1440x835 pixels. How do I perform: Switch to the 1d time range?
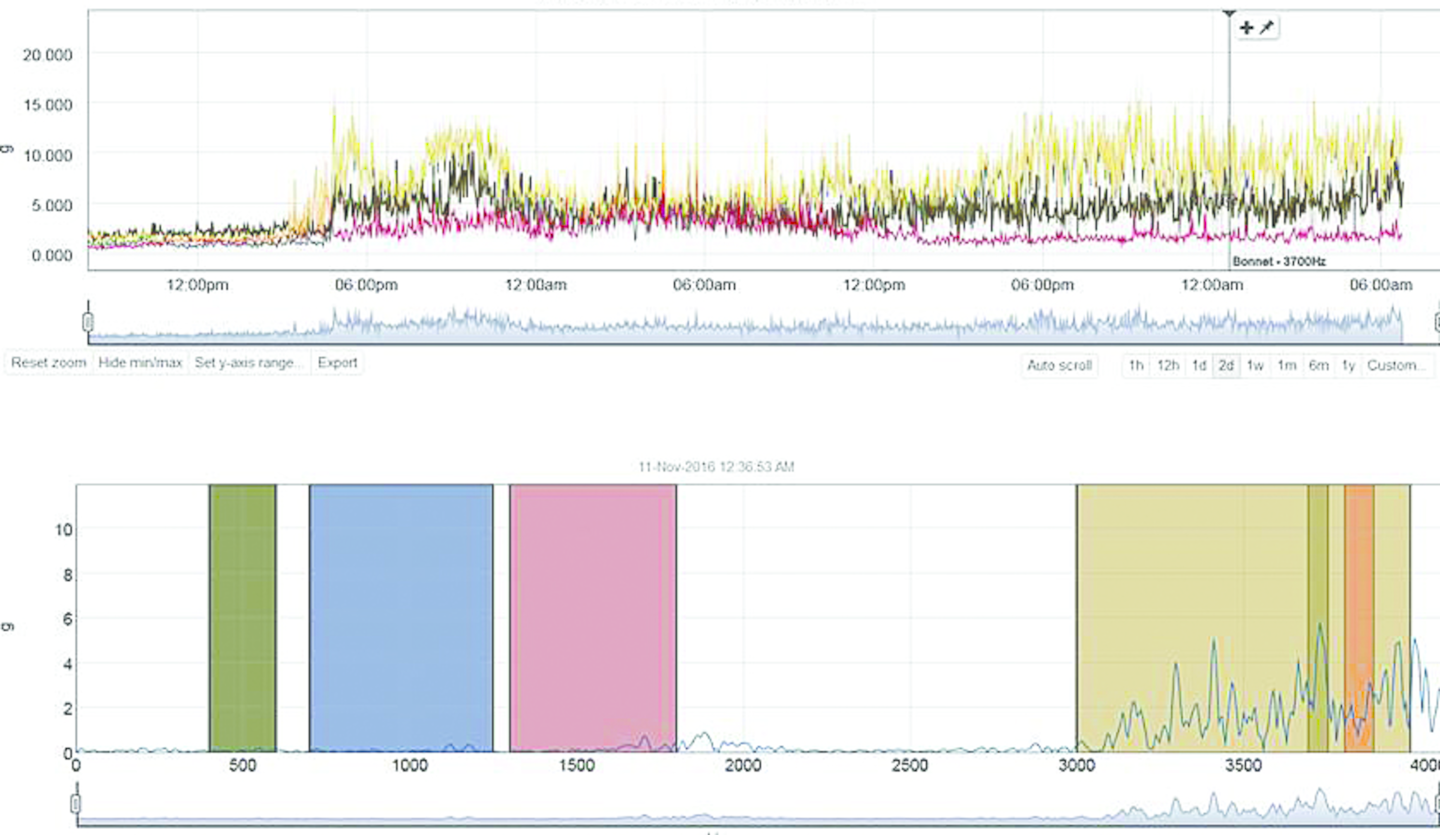pos(1198,366)
